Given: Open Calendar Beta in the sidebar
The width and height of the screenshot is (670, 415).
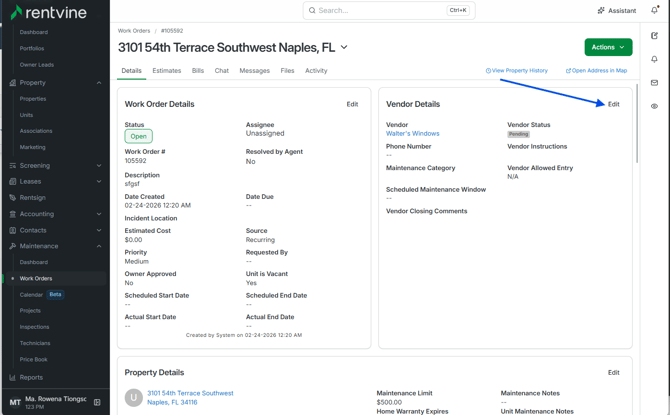Looking at the screenshot, I should 41,294.
